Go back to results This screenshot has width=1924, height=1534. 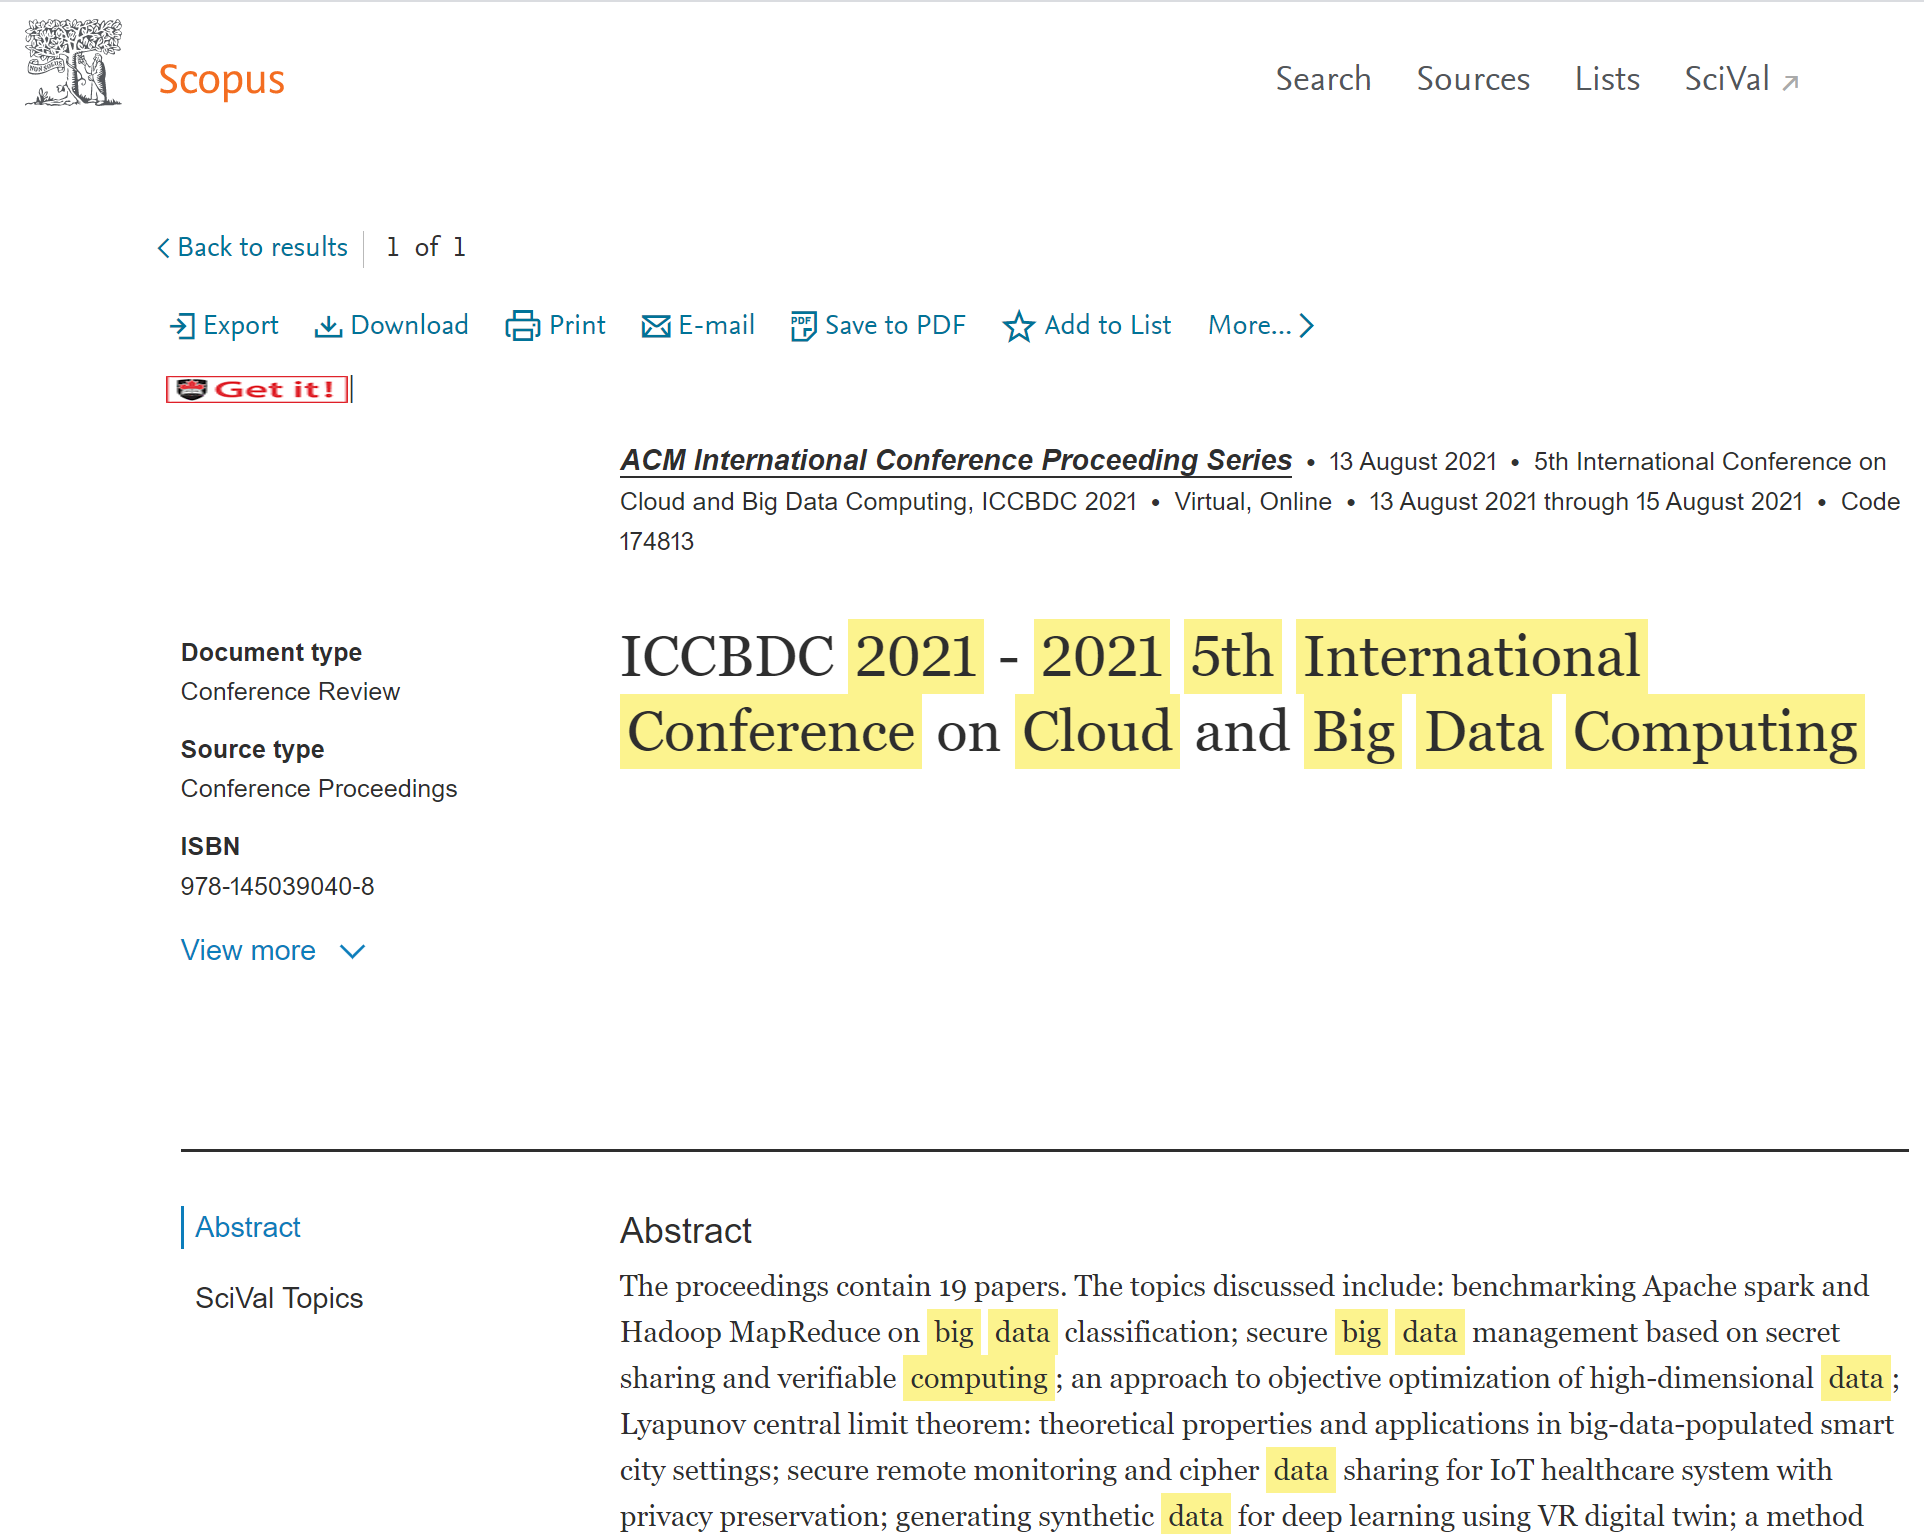(x=253, y=247)
